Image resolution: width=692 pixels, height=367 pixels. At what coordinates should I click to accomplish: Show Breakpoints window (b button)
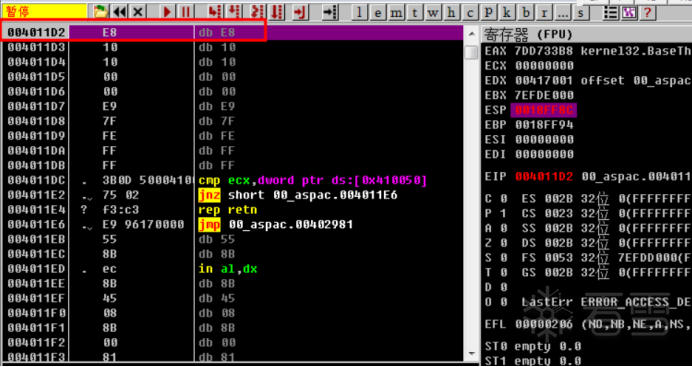click(526, 12)
